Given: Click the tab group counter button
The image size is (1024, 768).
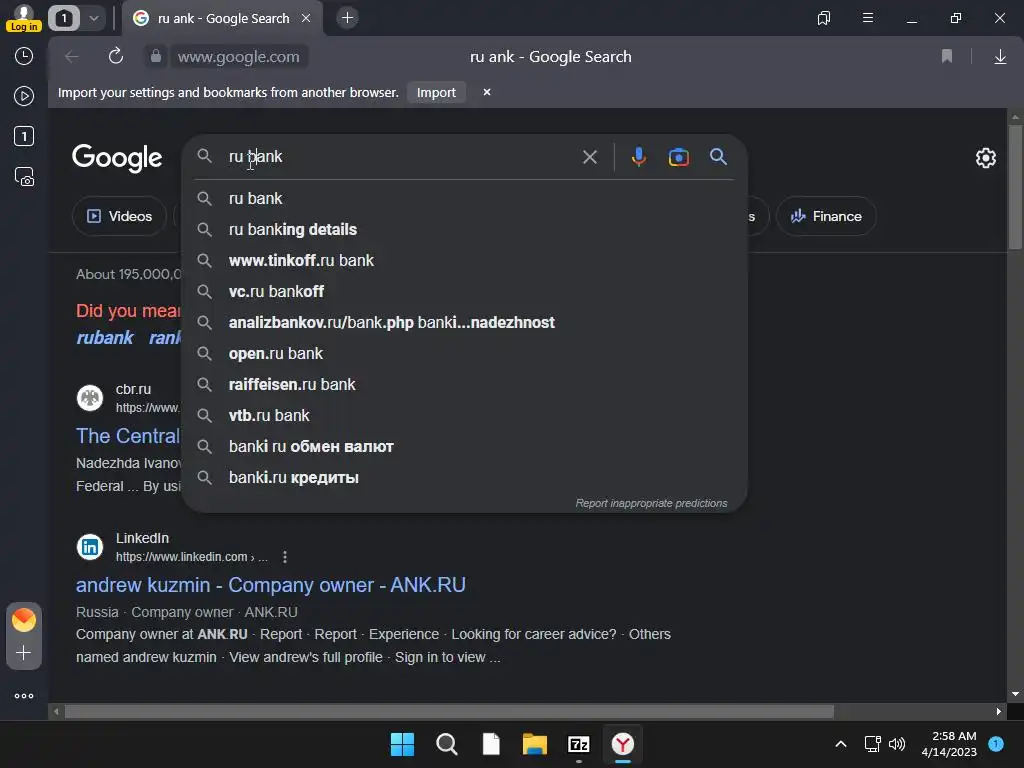Looking at the screenshot, I should click(x=64, y=18).
